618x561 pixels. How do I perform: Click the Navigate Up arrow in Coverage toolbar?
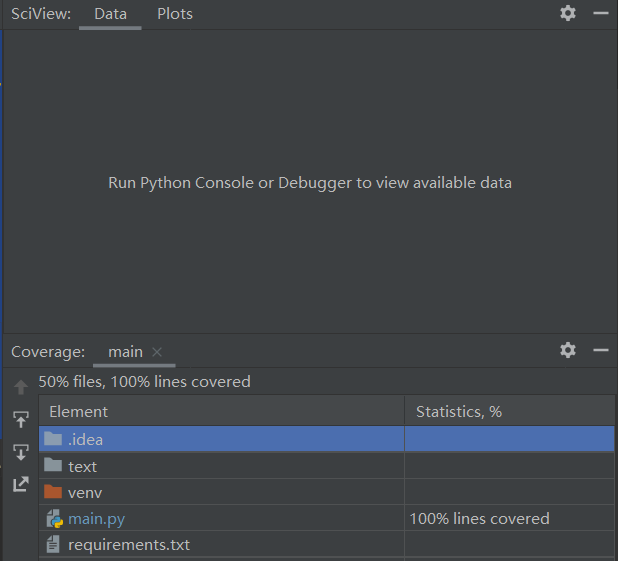click(x=21, y=387)
